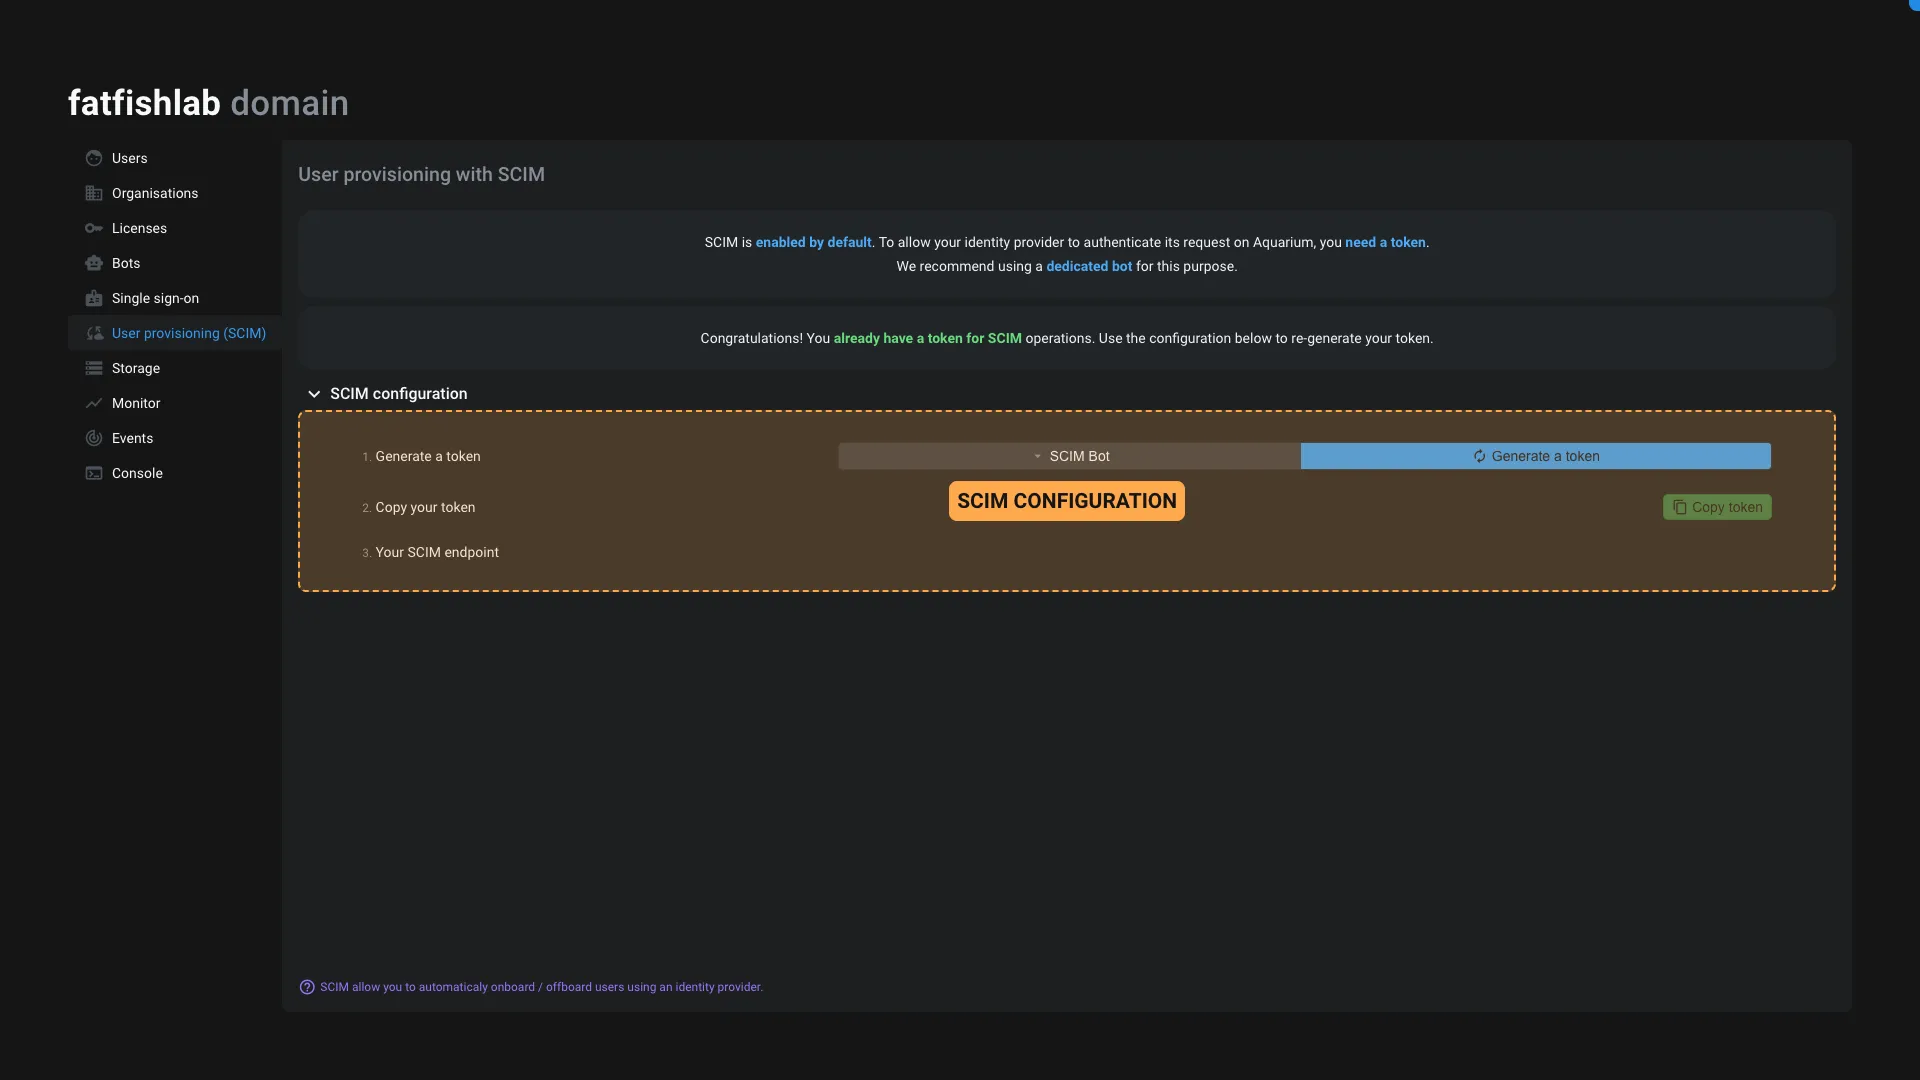The width and height of the screenshot is (1920, 1080).
Task: Open the Organisations menu entry
Action: click(x=155, y=193)
